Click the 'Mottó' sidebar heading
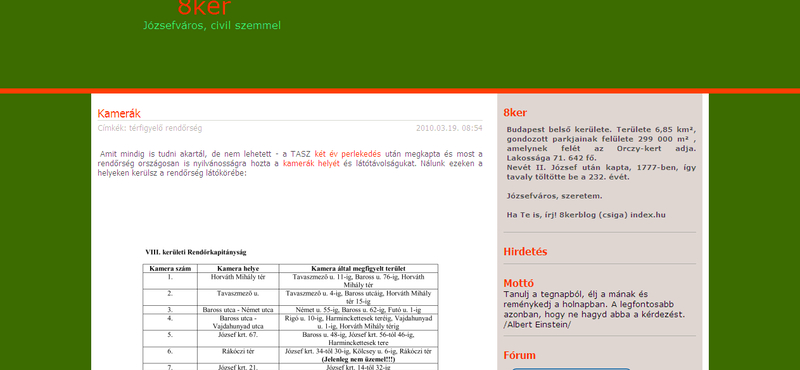Viewport: 800px width, 370px height. pyautogui.click(x=519, y=283)
